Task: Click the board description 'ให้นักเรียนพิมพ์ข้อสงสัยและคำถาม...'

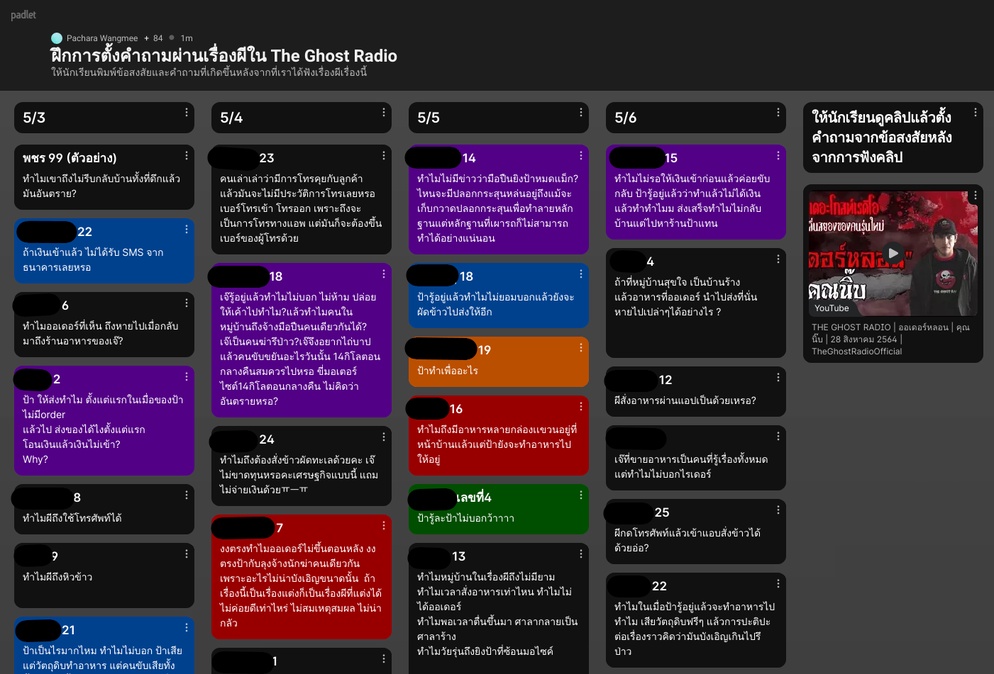Action: pyautogui.click(x=209, y=72)
